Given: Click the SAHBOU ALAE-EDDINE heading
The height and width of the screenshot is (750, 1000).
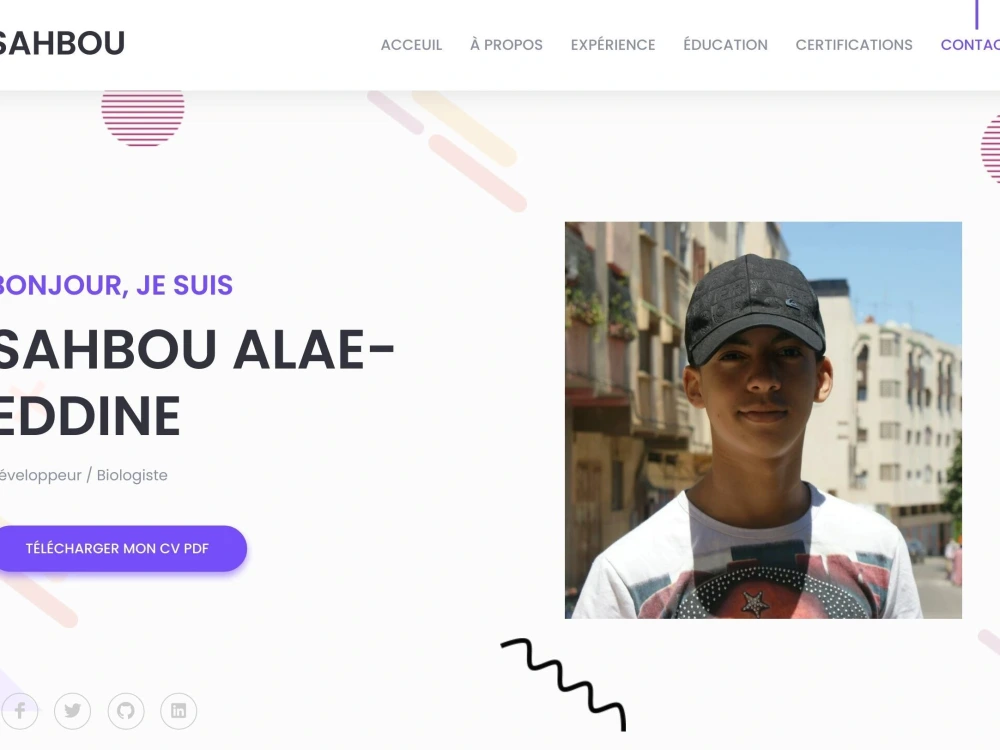Looking at the screenshot, I should [196, 383].
